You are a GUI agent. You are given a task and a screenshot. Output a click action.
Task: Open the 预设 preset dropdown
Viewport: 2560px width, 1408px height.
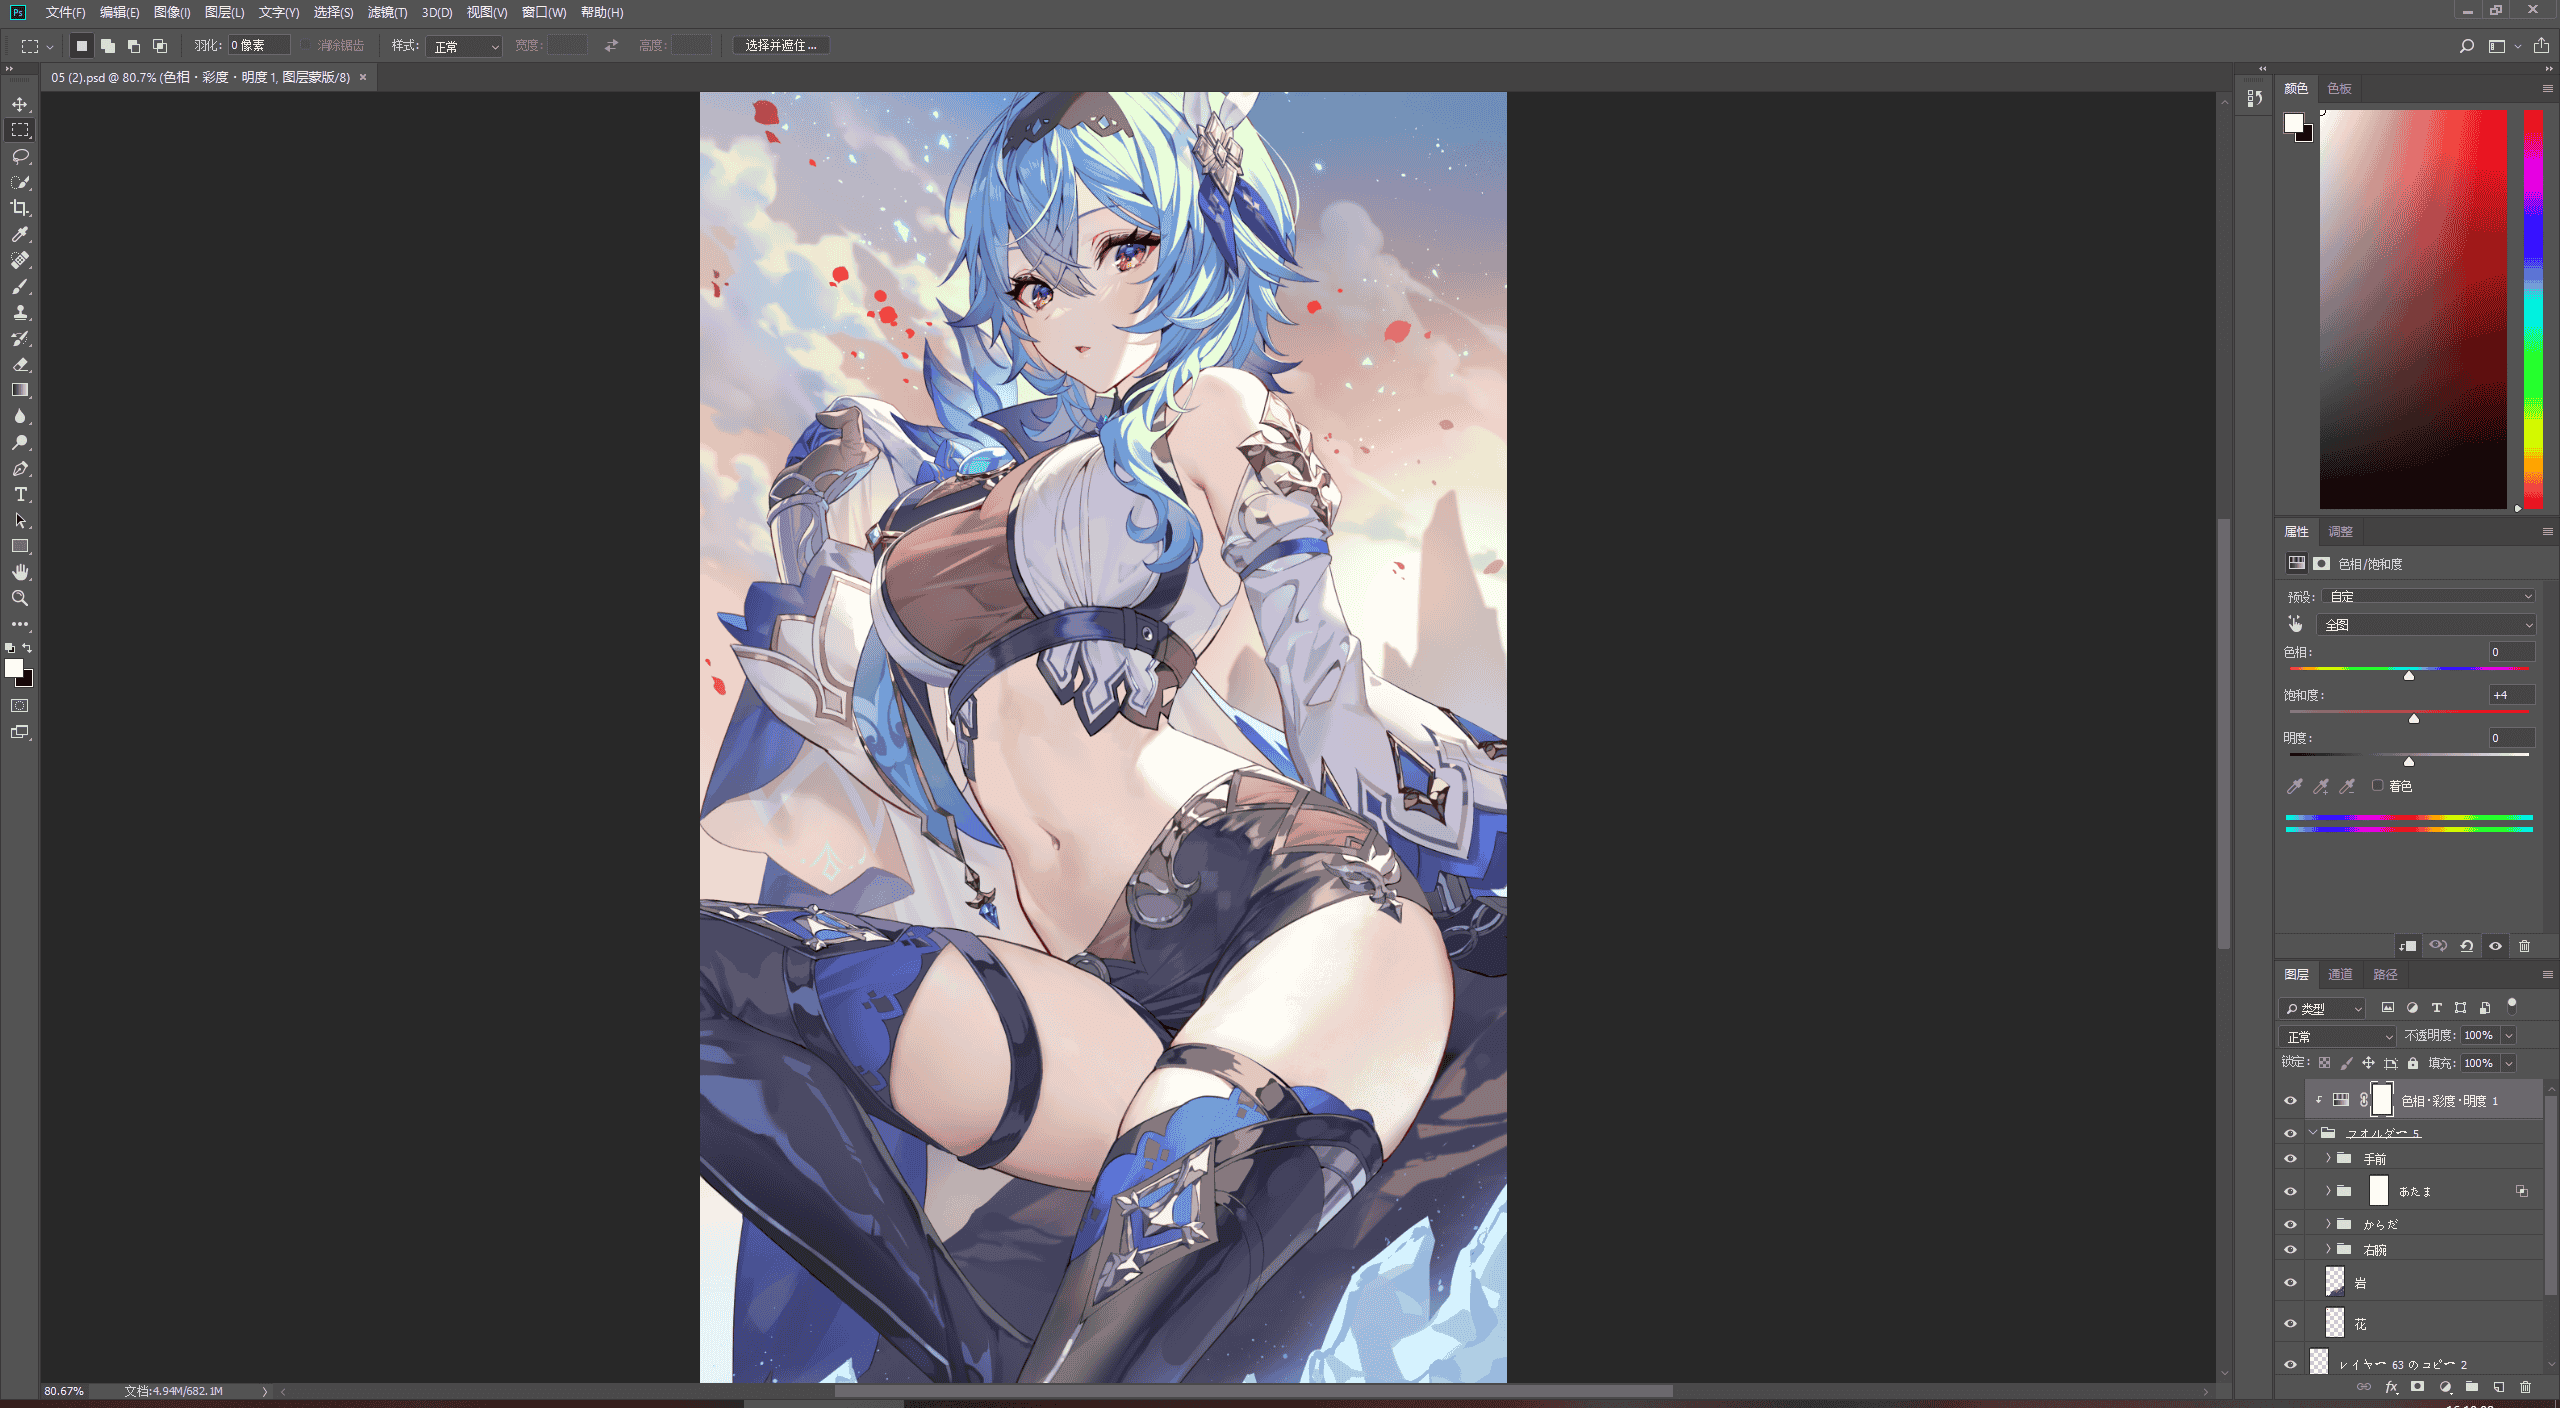point(2429,597)
